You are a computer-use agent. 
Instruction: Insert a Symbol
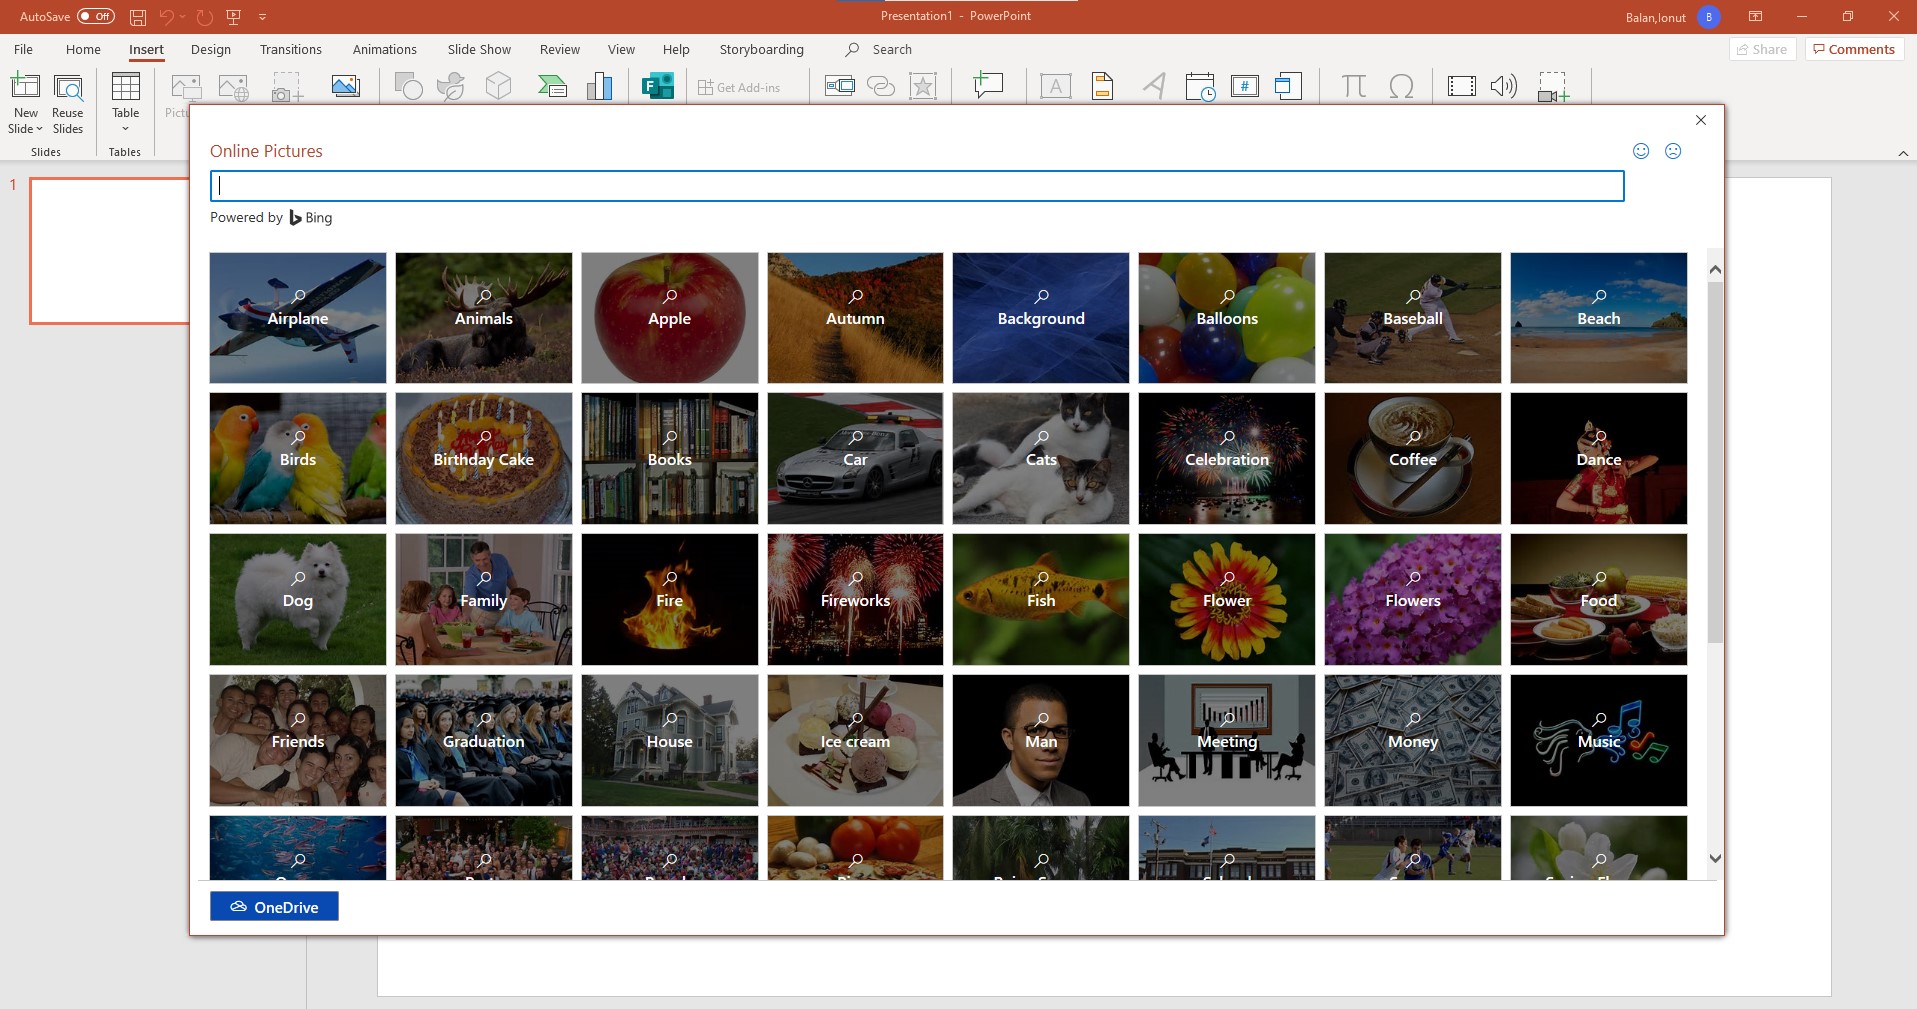(x=1402, y=86)
